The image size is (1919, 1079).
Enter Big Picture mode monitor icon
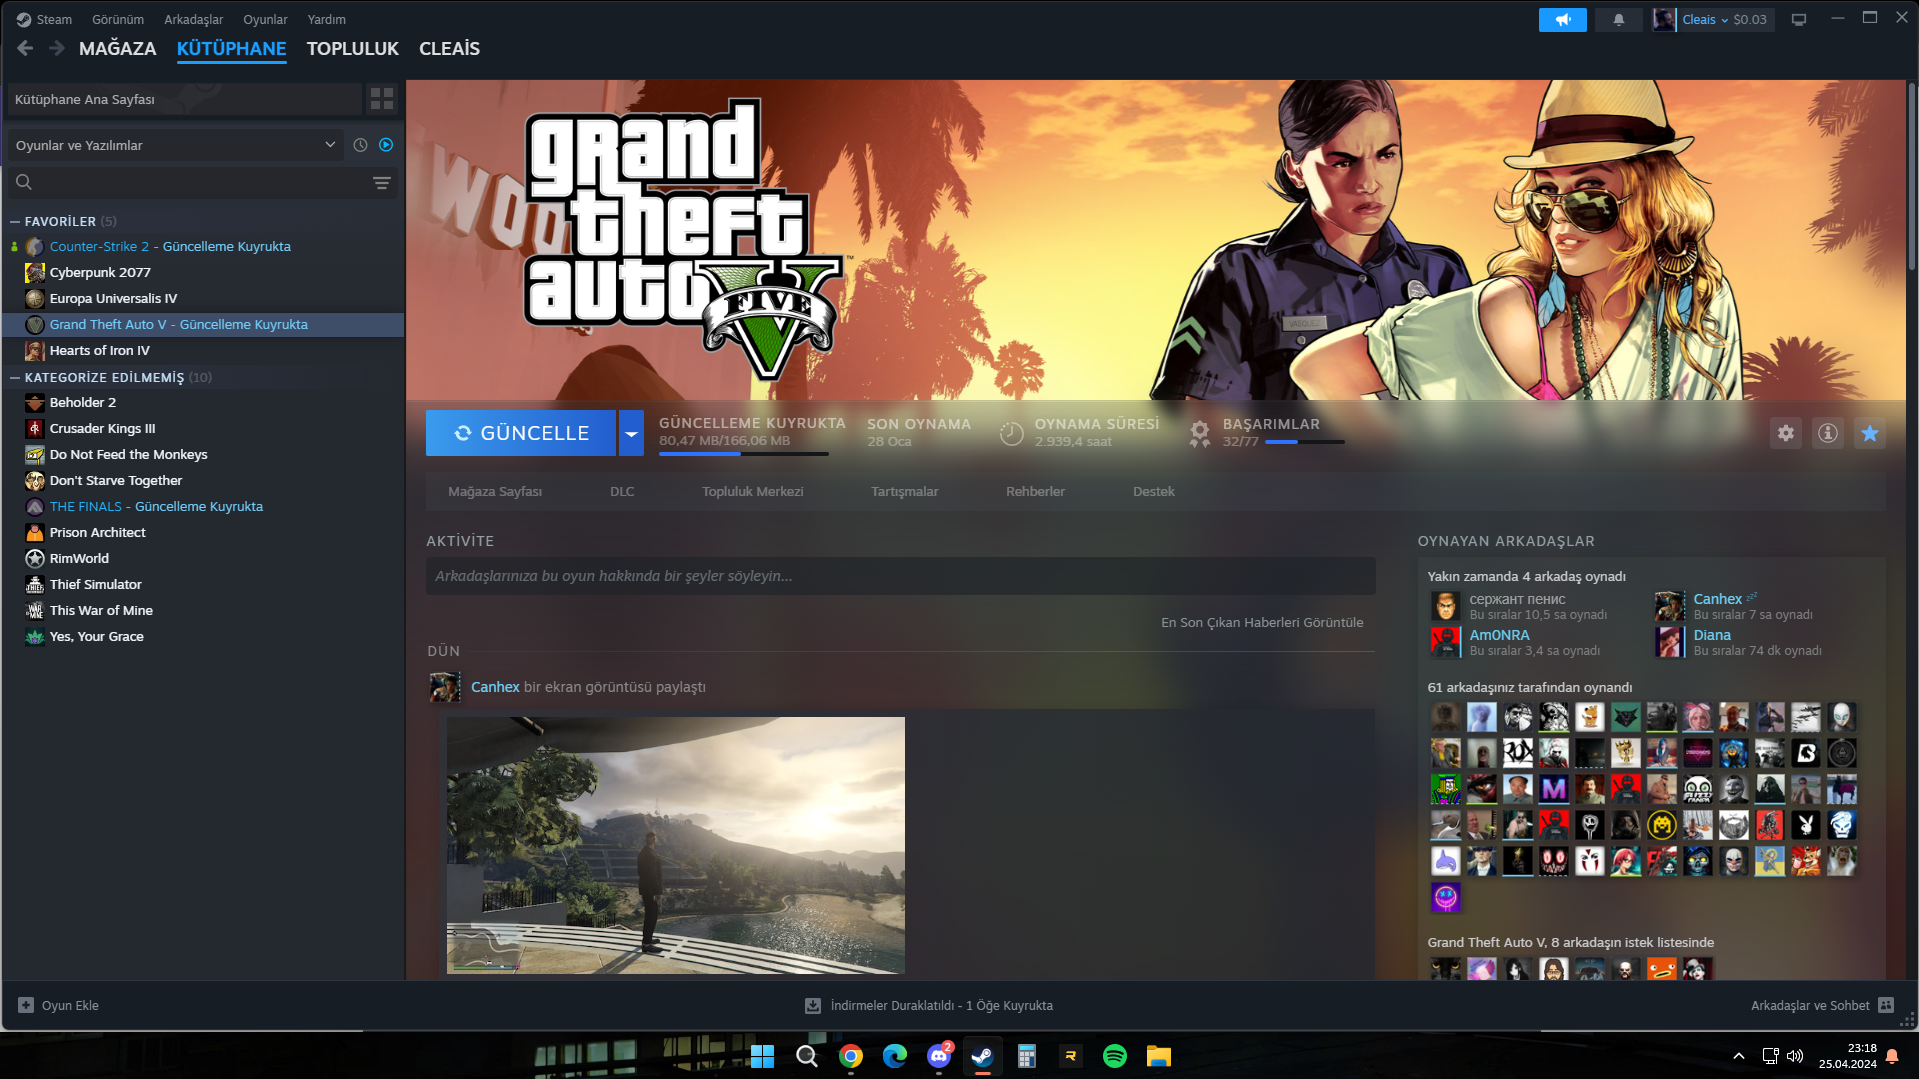click(1799, 19)
